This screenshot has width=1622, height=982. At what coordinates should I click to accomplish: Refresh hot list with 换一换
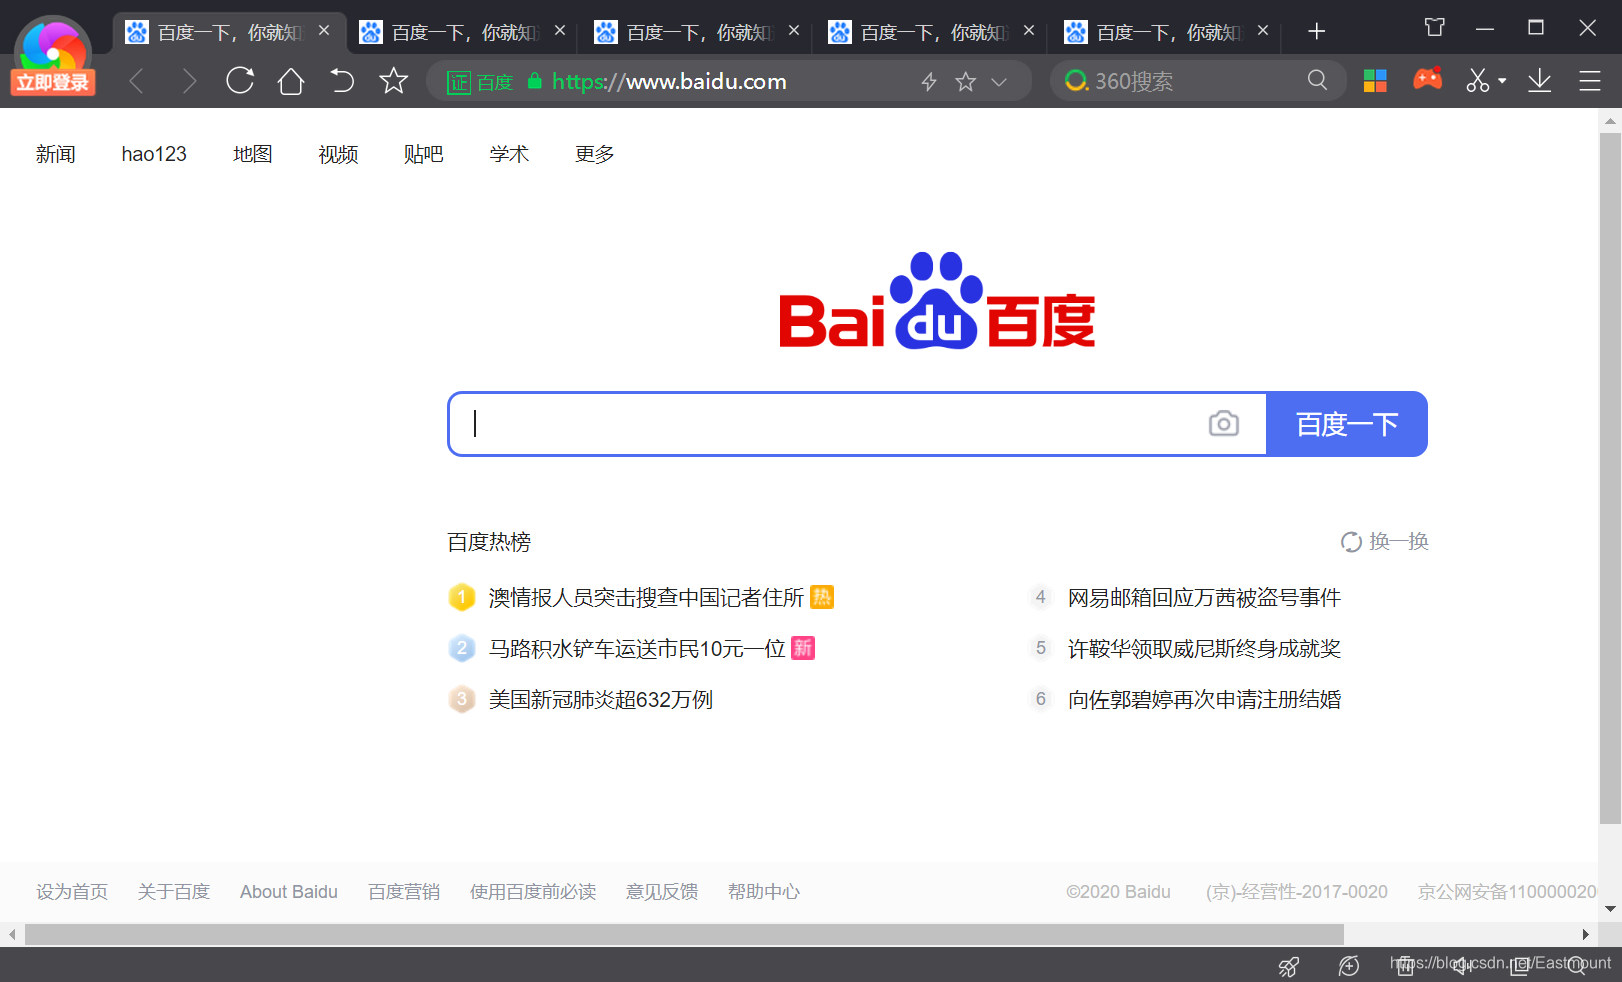pyautogui.click(x=1385, y=541)
